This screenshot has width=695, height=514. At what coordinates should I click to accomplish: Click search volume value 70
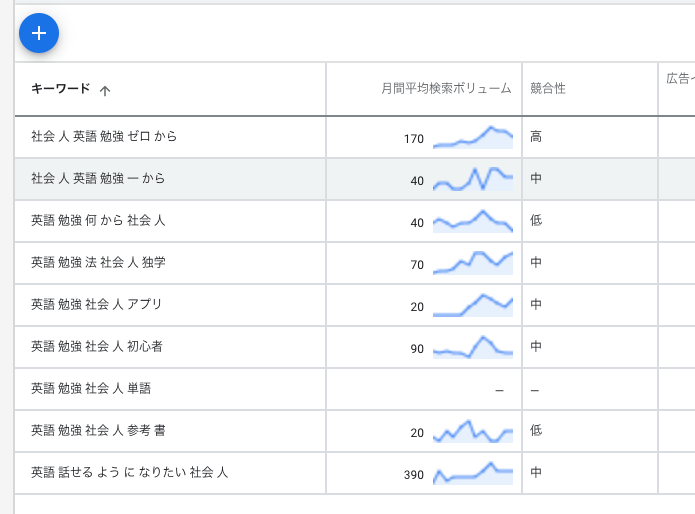[417, 265]
